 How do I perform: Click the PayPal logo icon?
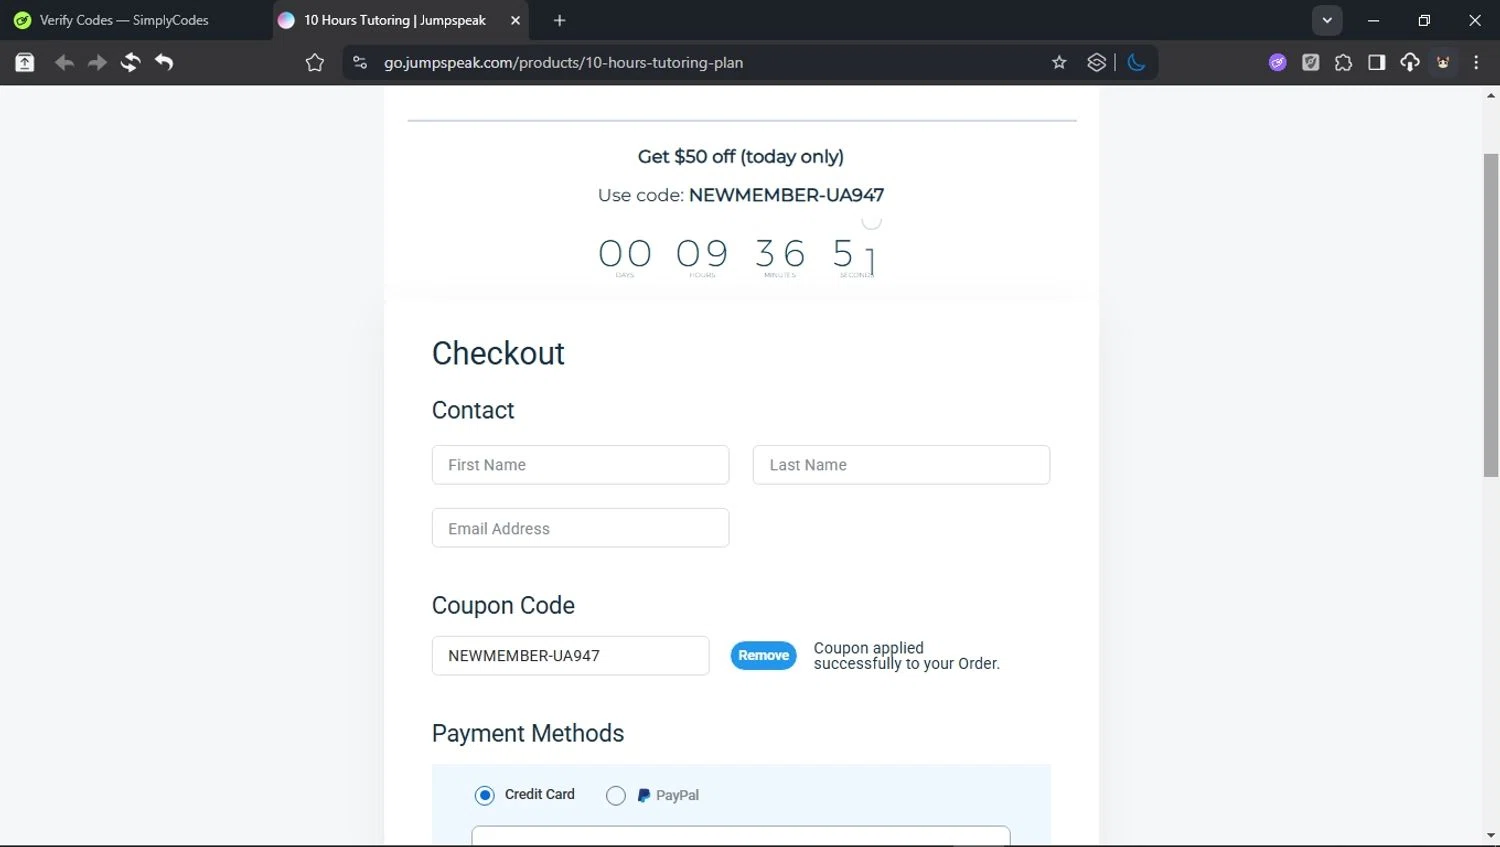pos(644,795)
